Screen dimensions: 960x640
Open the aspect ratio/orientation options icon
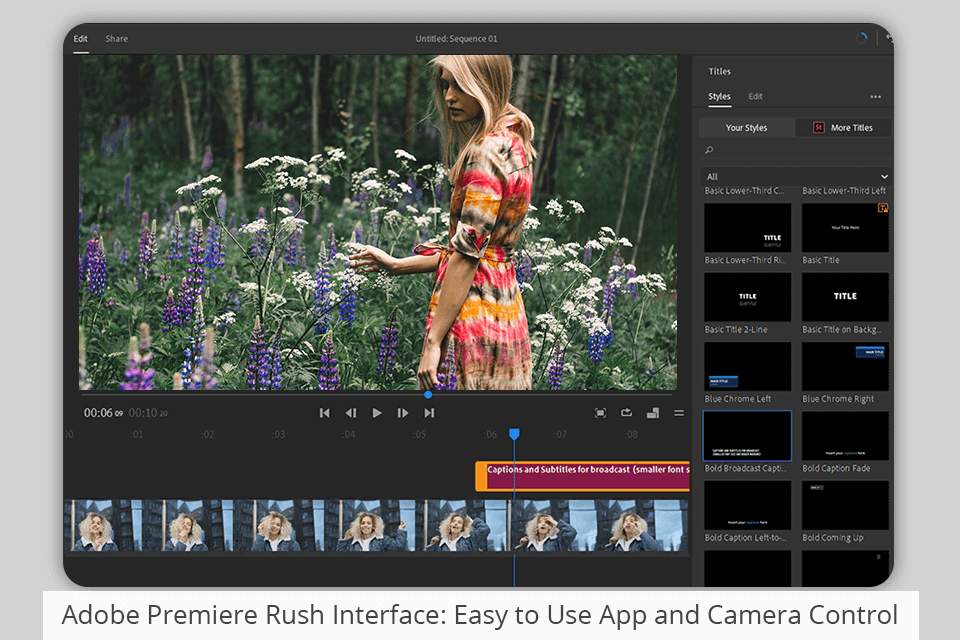[652, 413]
